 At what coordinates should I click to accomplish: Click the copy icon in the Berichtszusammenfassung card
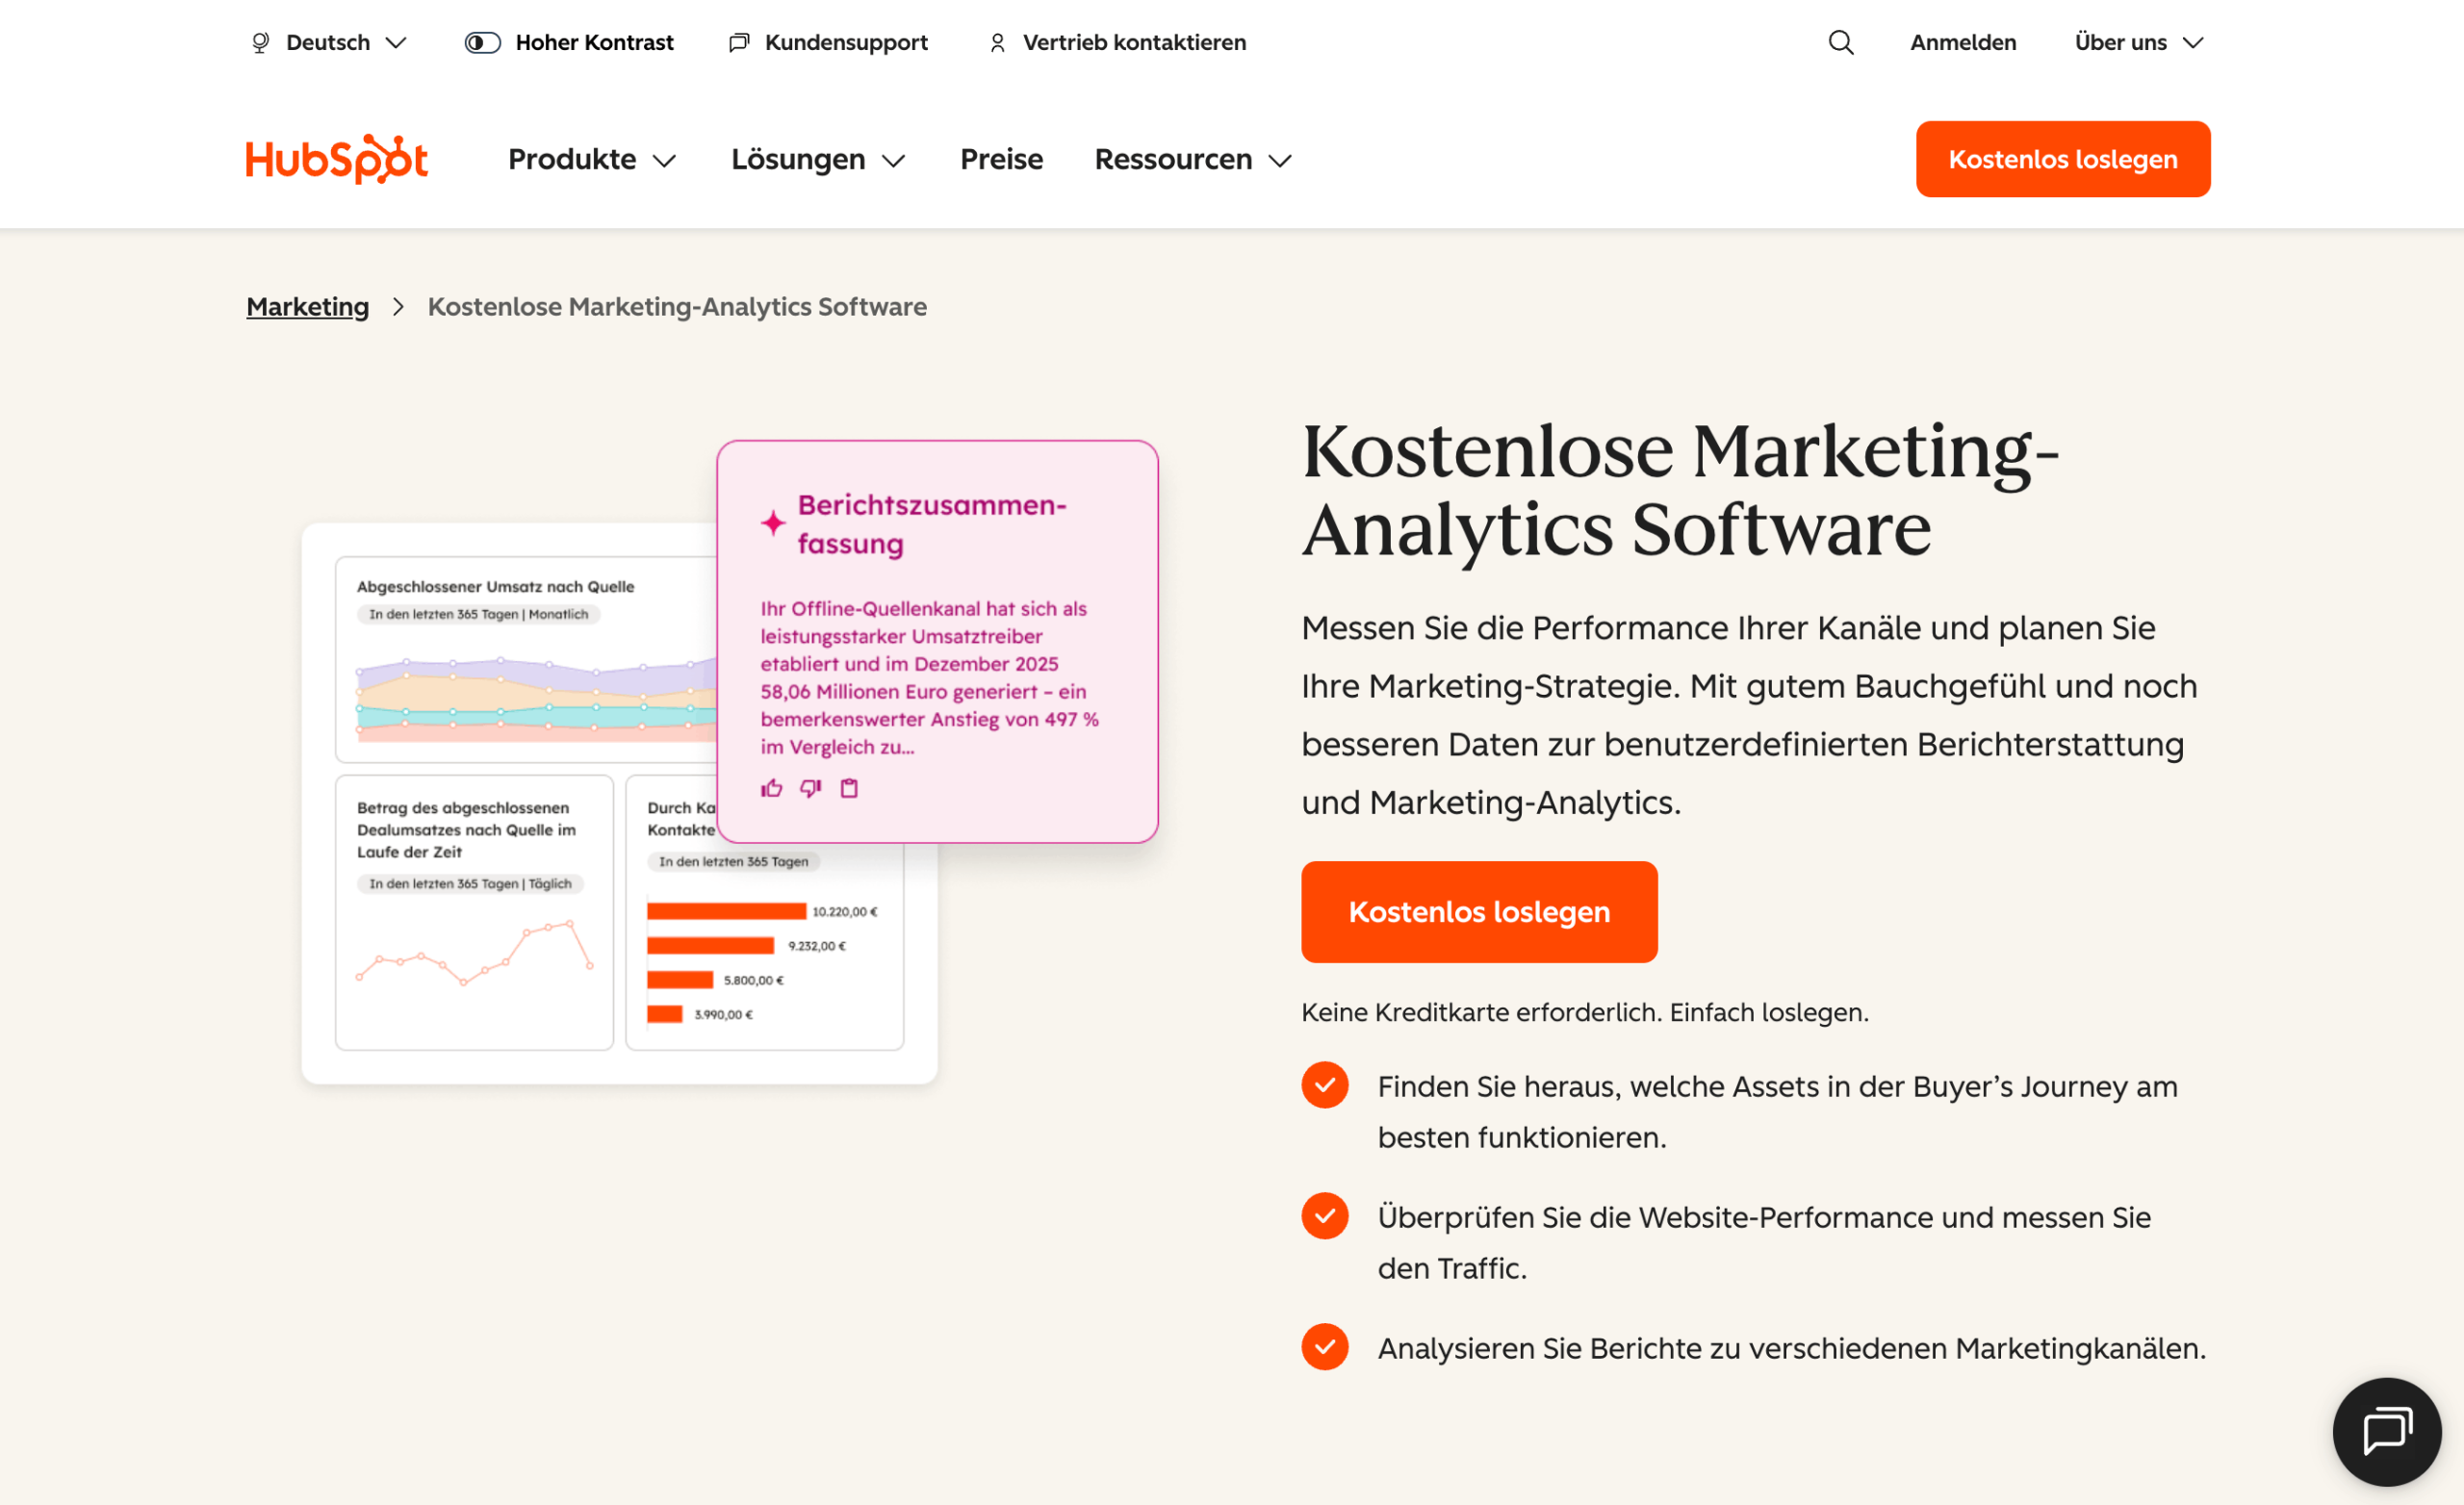pos(849,788)
